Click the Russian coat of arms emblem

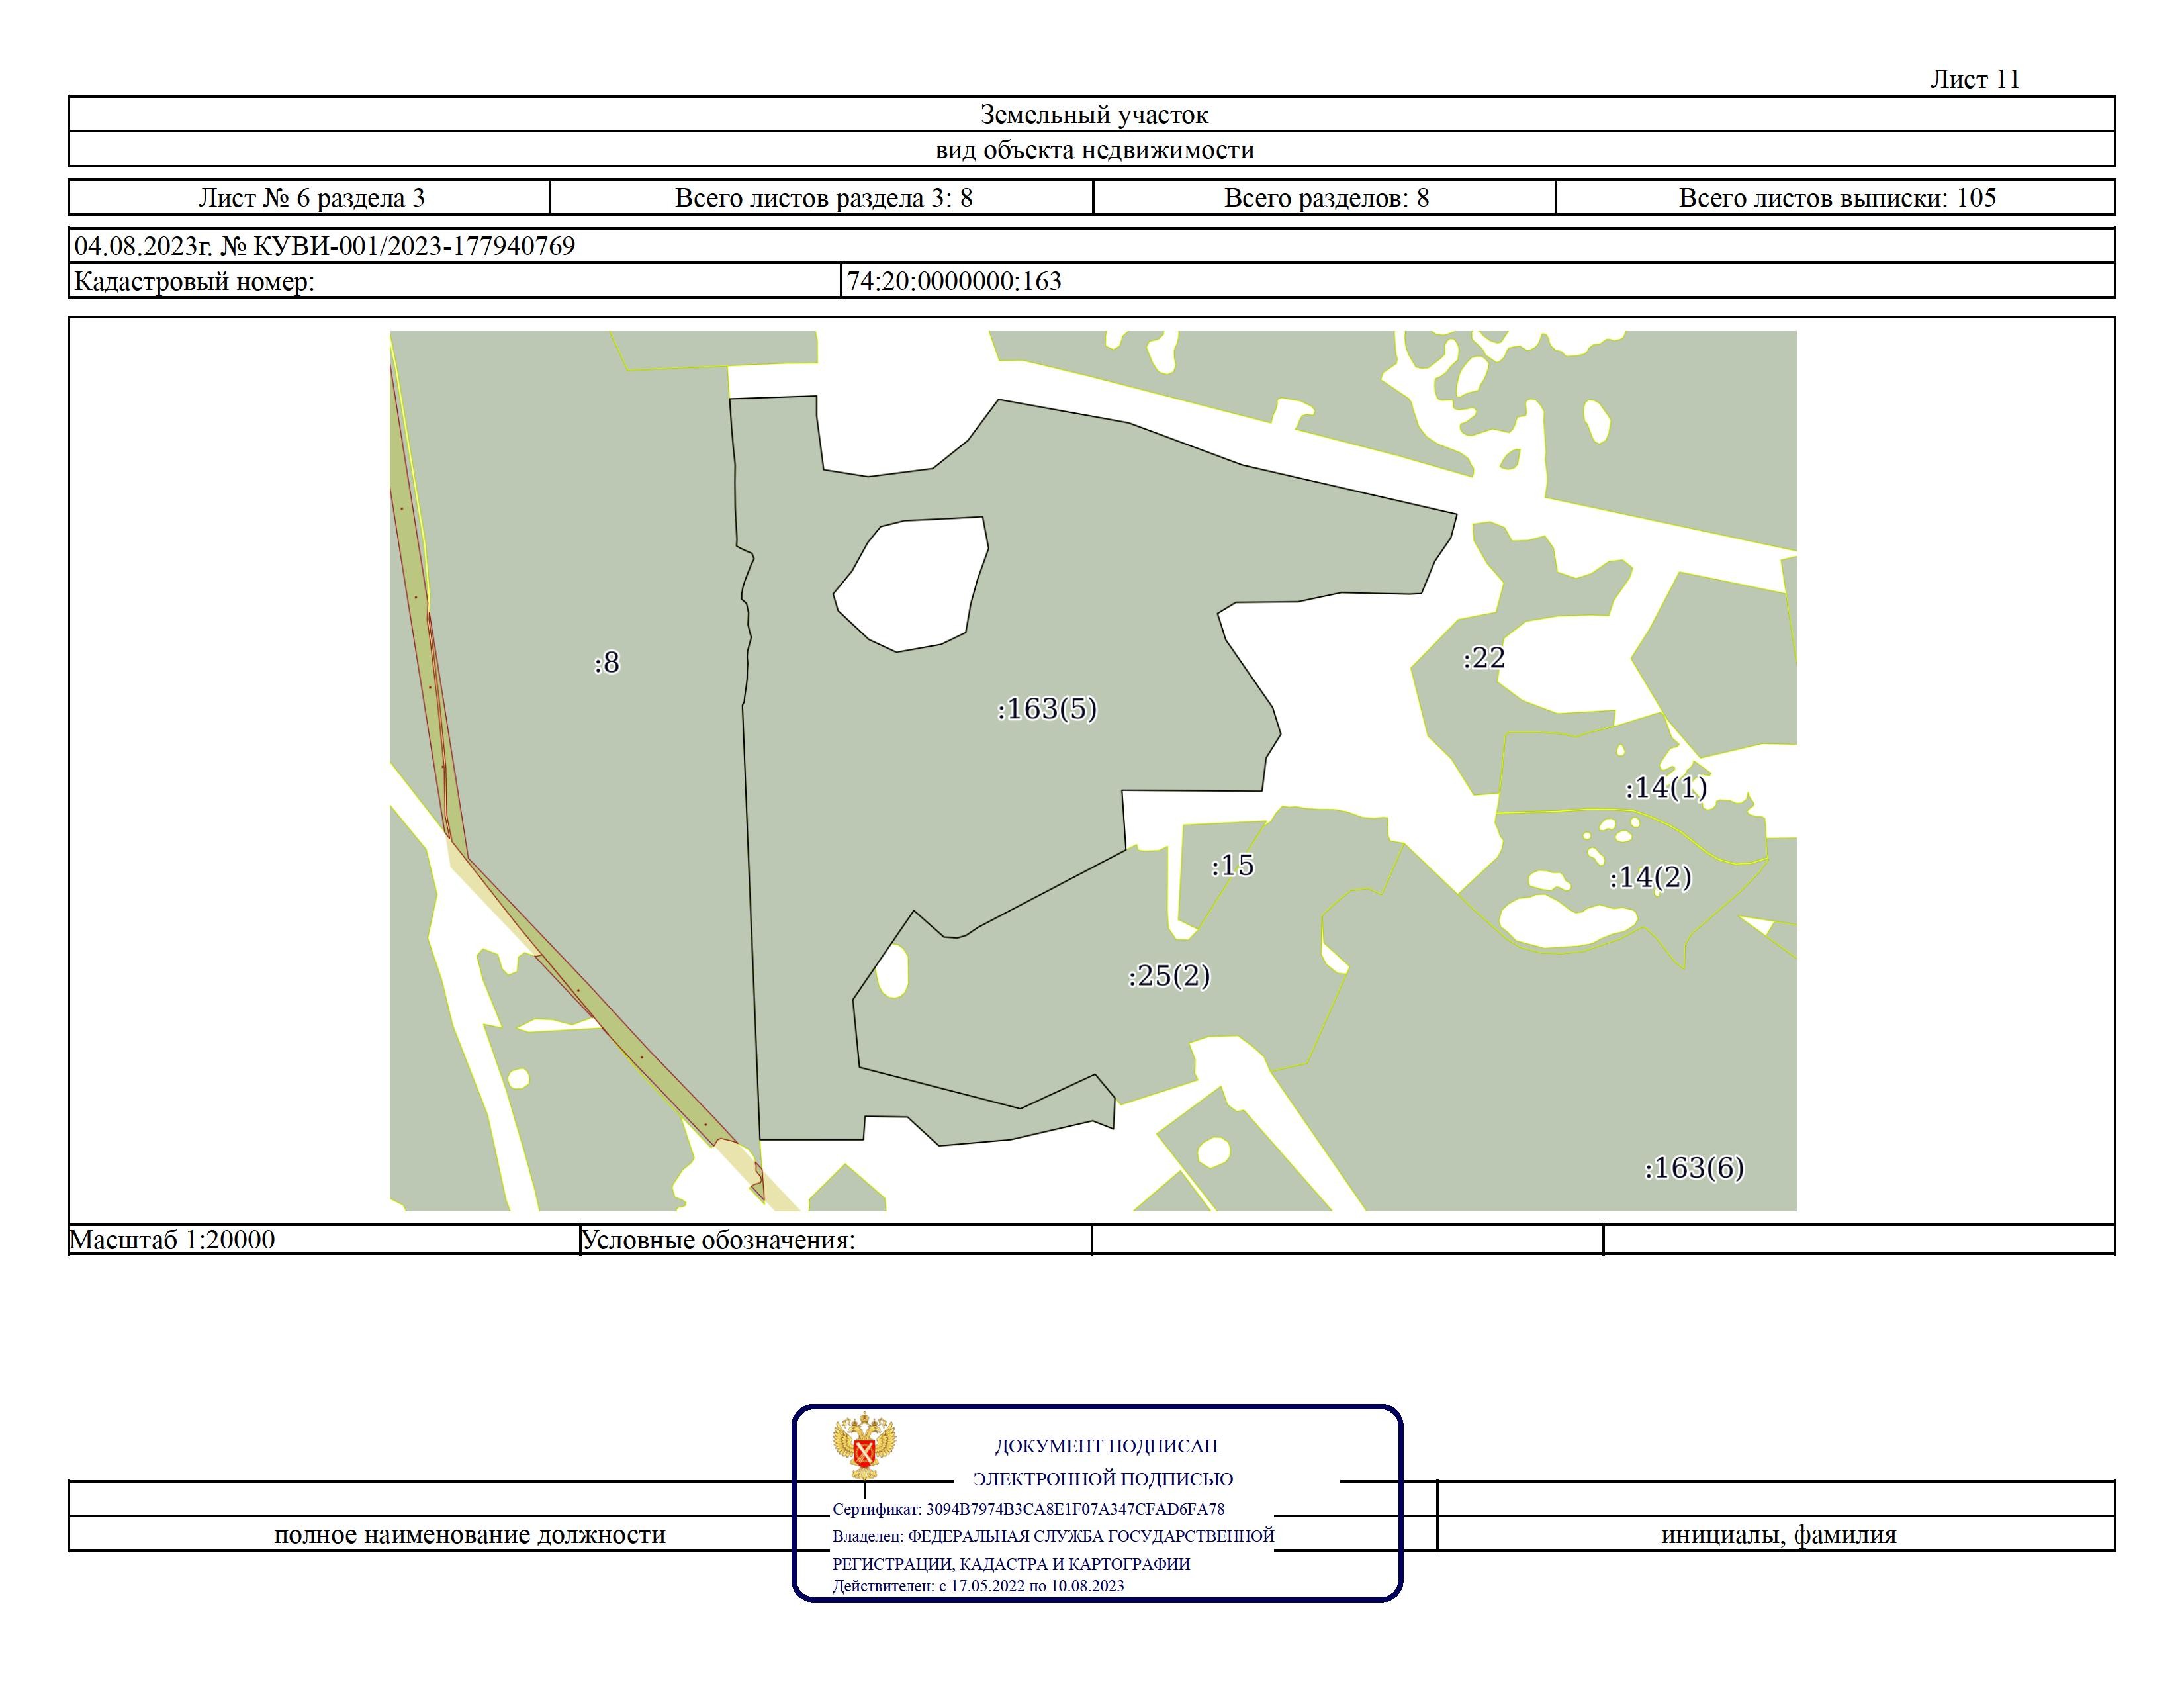pos(864,1445)
